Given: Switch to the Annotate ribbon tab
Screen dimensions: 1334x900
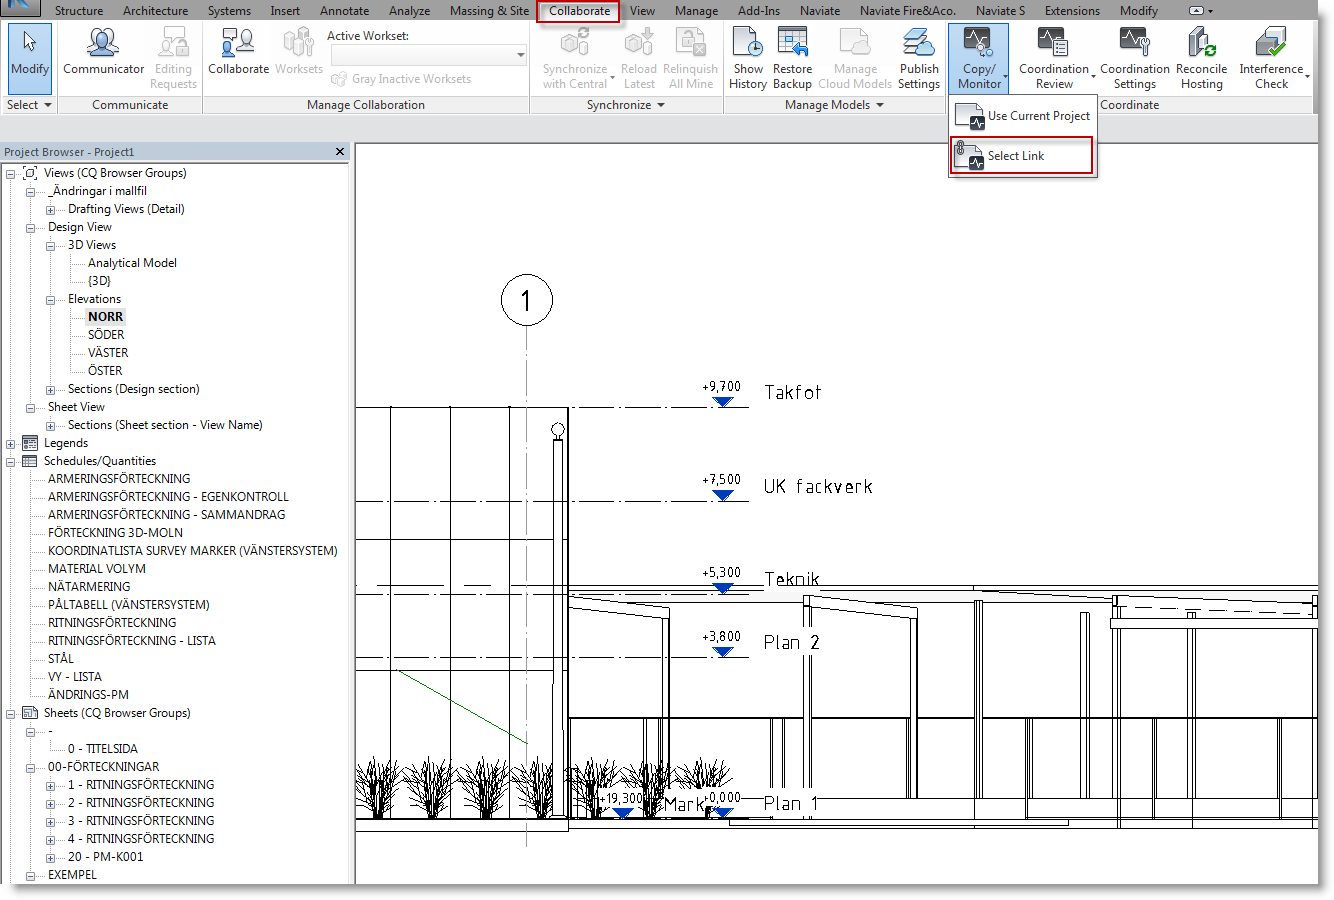Looking at the screenshot, I should (x=344, y=11).
